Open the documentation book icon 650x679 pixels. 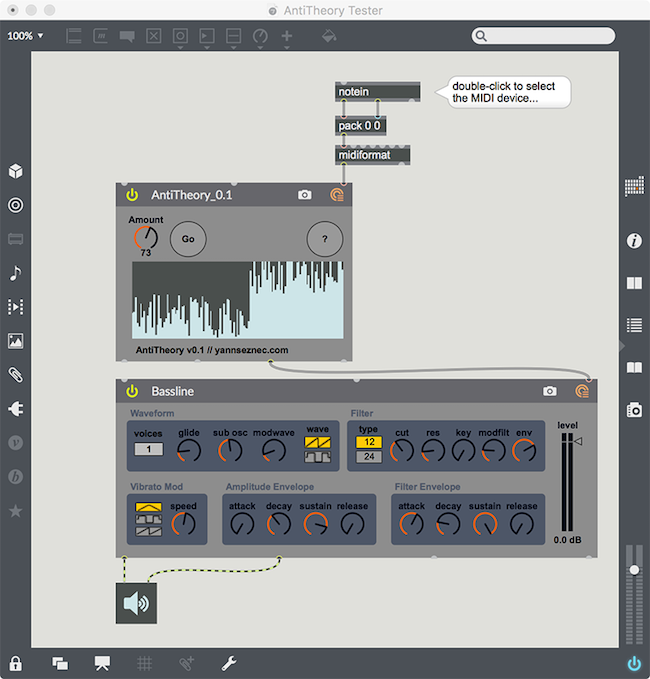634,368
